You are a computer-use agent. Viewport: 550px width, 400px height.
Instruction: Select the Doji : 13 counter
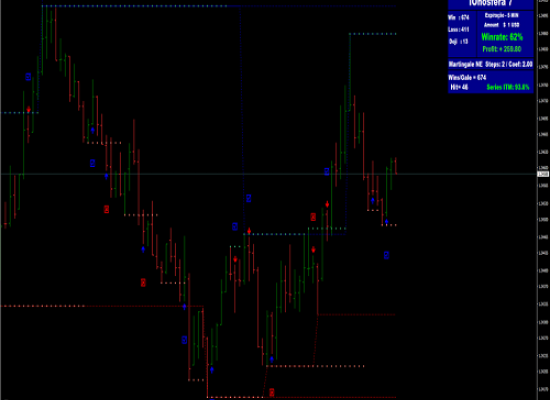(458, 41)
